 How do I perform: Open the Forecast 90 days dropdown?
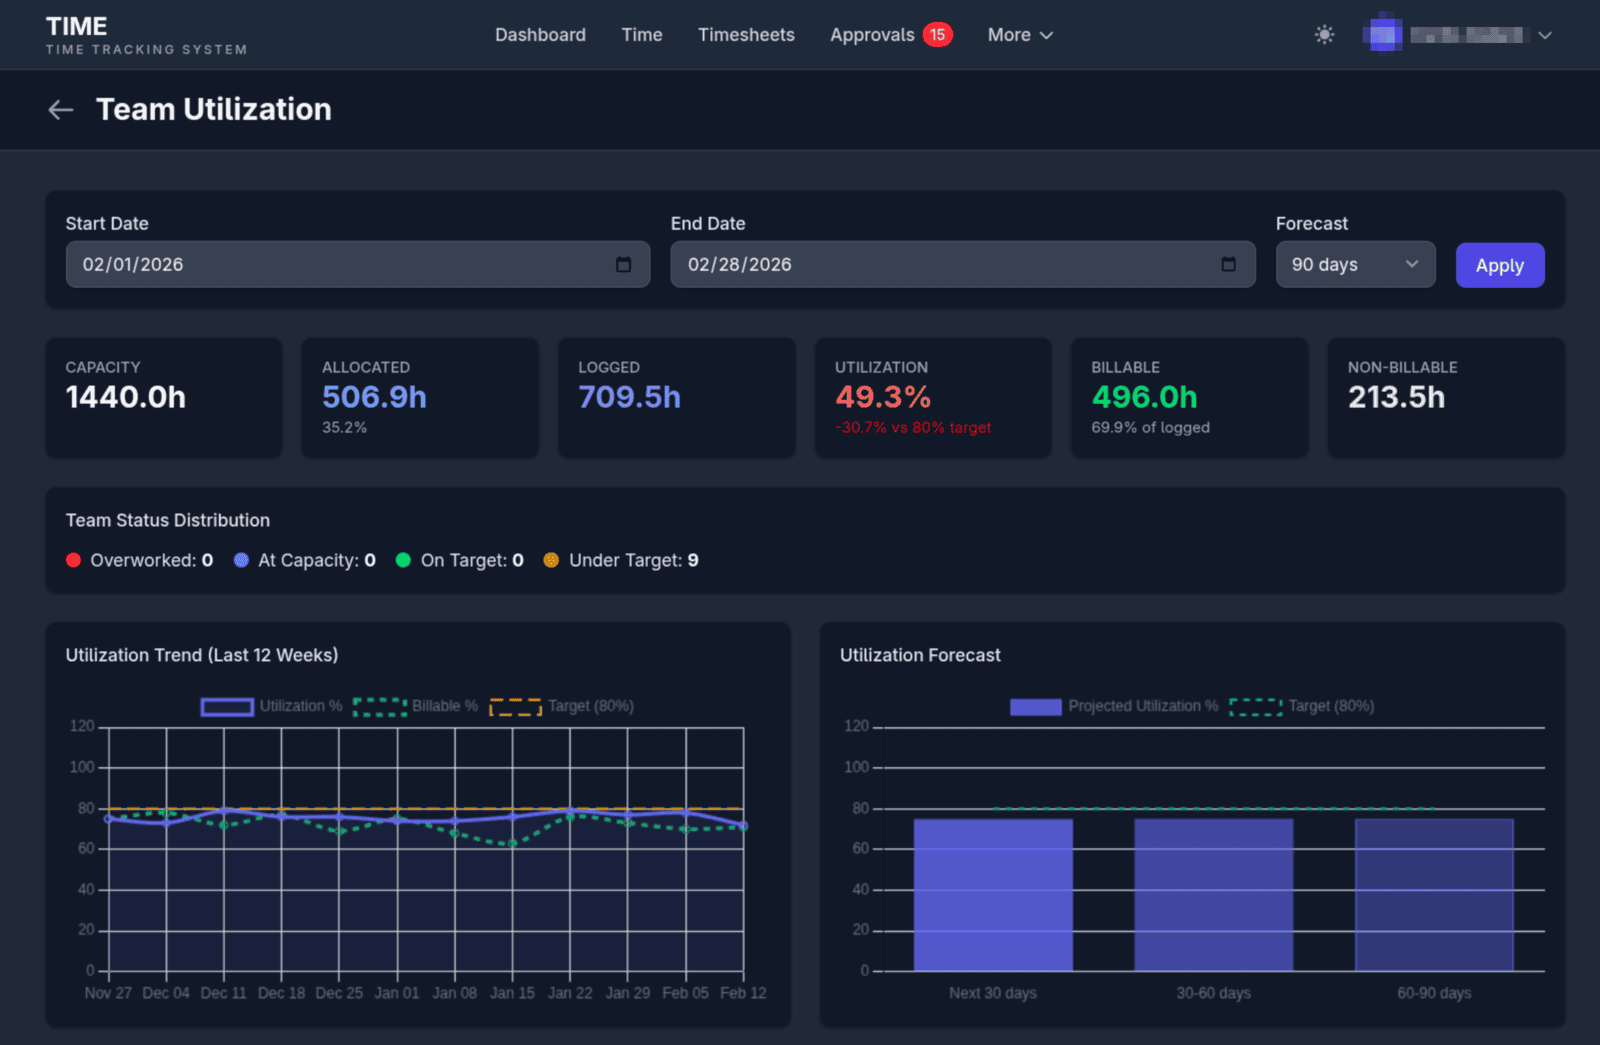pyautogui.click(x=1354, y=265)
